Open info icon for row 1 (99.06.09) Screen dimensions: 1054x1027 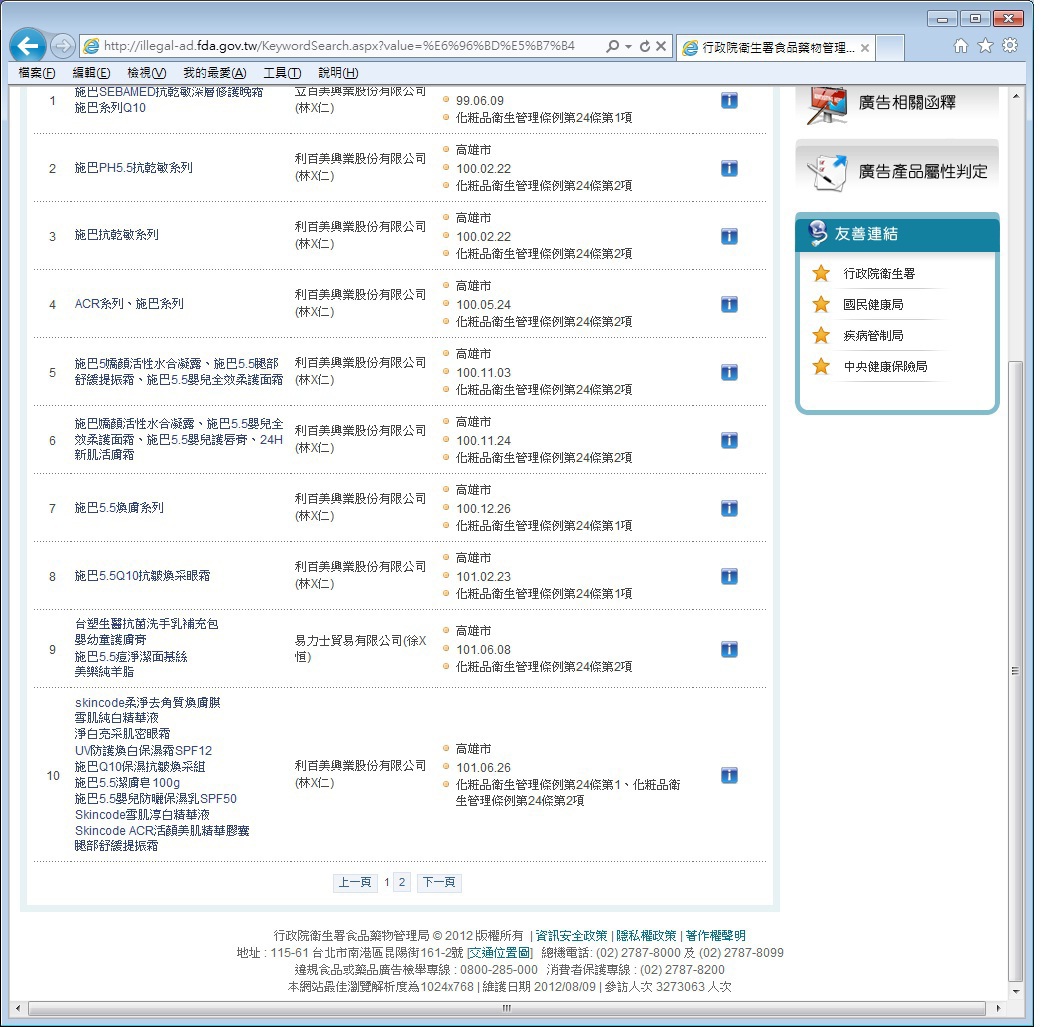tap(729, 101)
